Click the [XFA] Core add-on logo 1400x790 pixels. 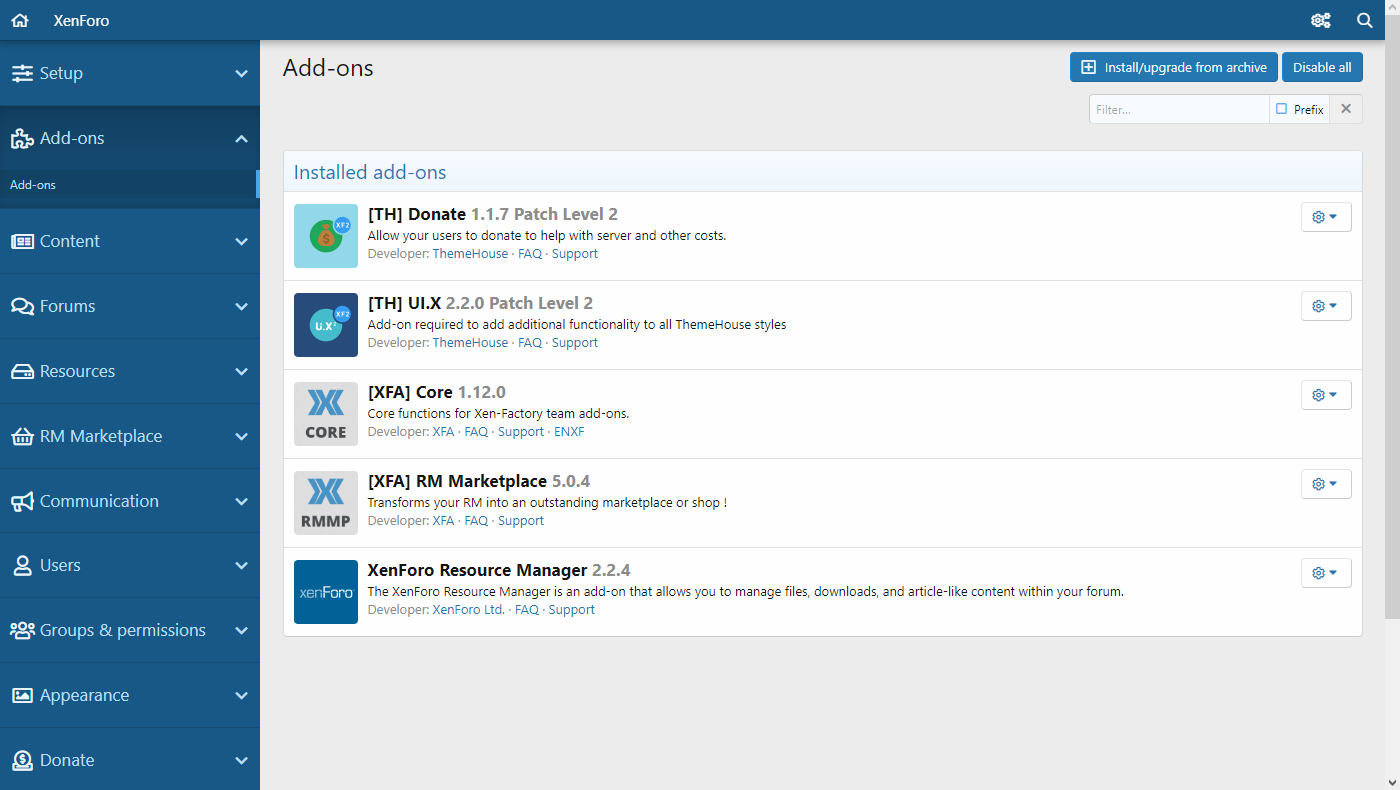[326, 414]
